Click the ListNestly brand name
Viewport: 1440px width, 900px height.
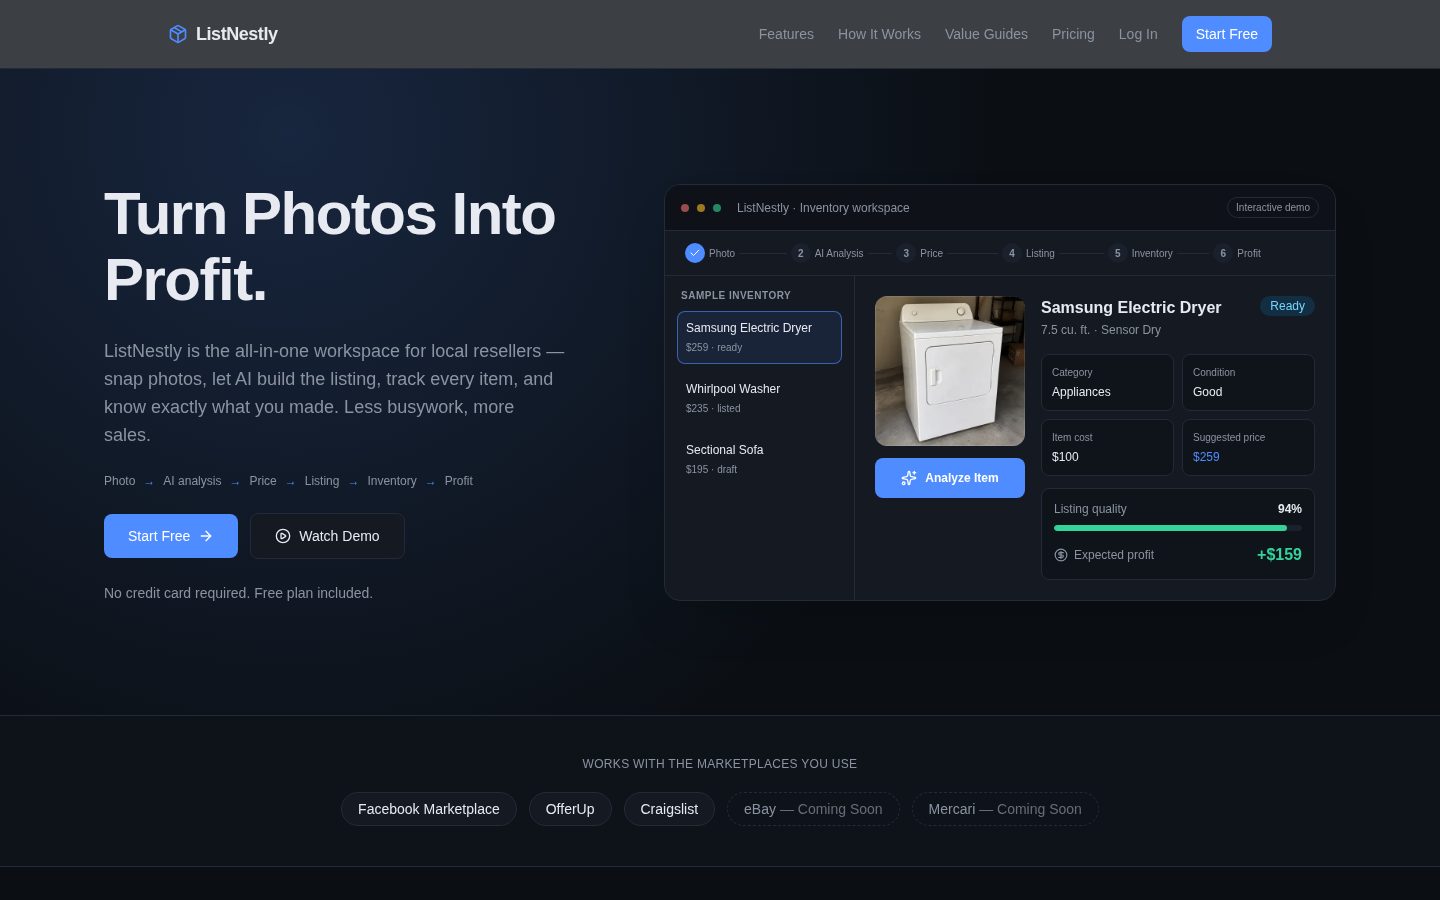pyautogui.click(x=237, y=34)
